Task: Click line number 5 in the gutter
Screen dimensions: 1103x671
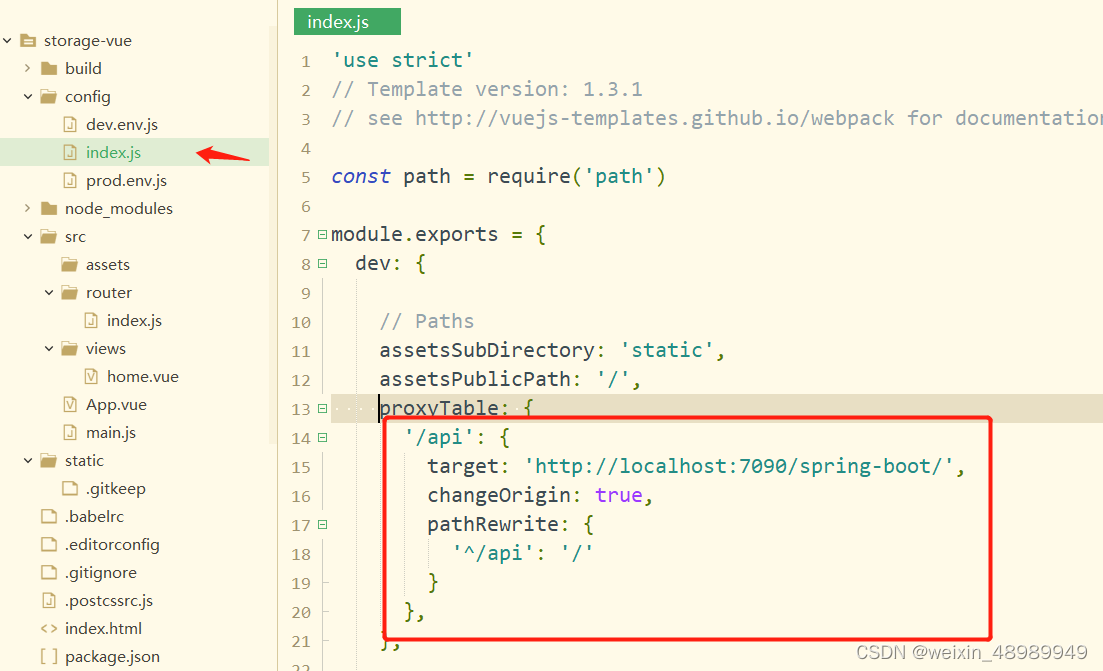Action: pyautogui.click(x=305, y=176)
